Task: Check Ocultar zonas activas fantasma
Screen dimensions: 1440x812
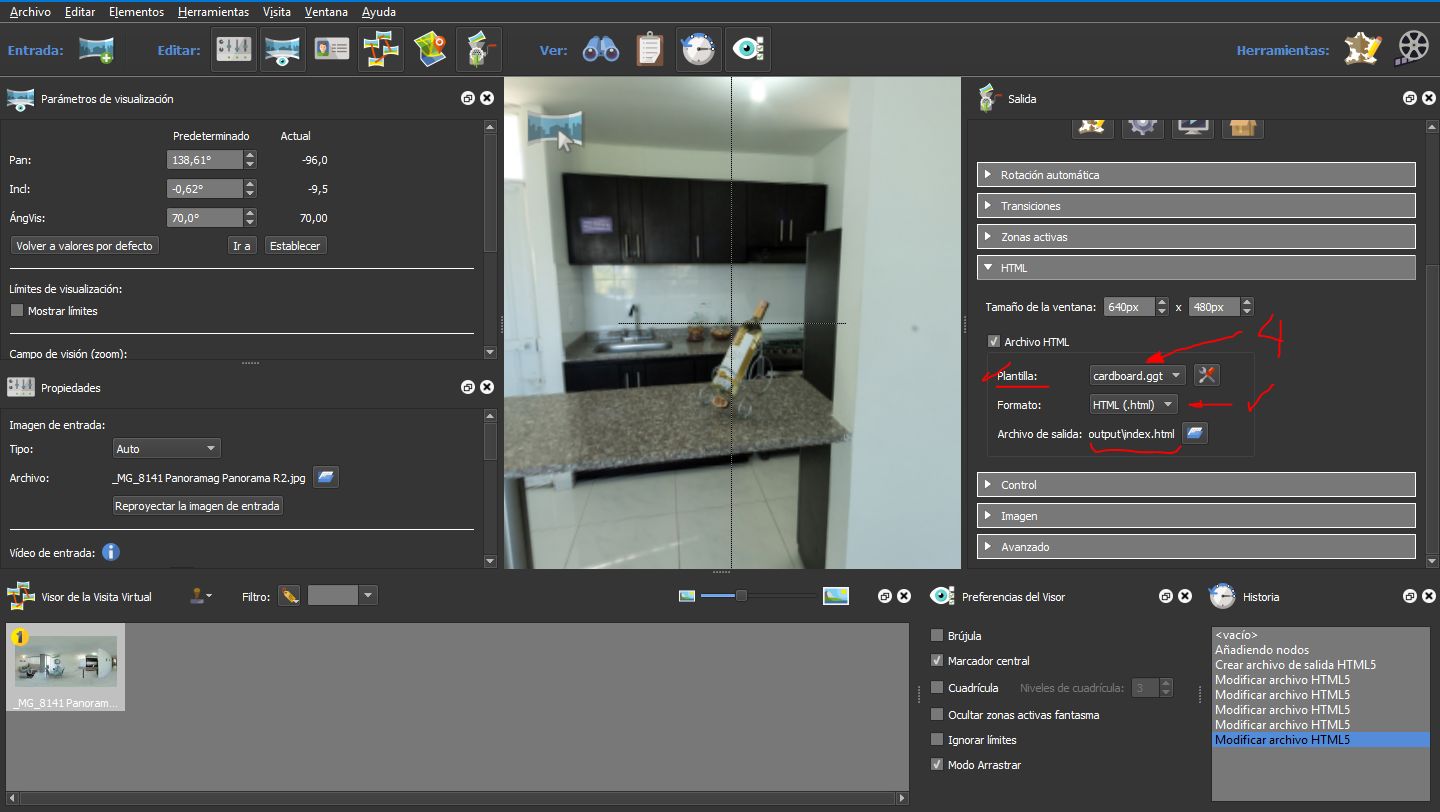Action: 937,714
